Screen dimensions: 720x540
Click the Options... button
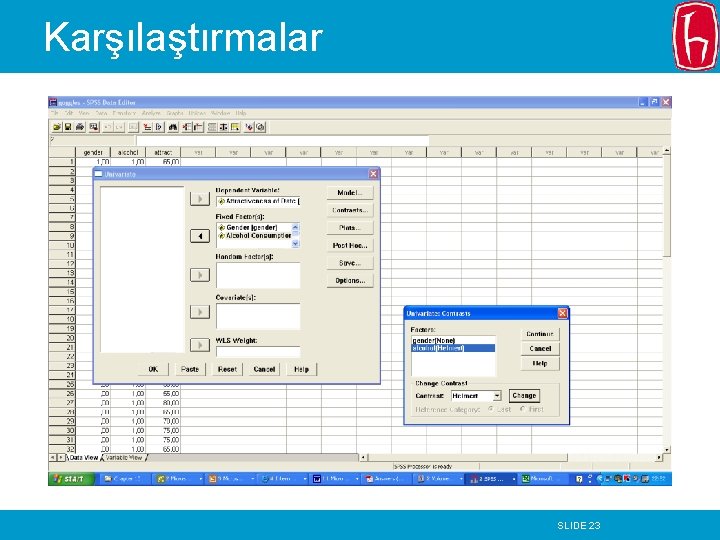tap(350, 281)
